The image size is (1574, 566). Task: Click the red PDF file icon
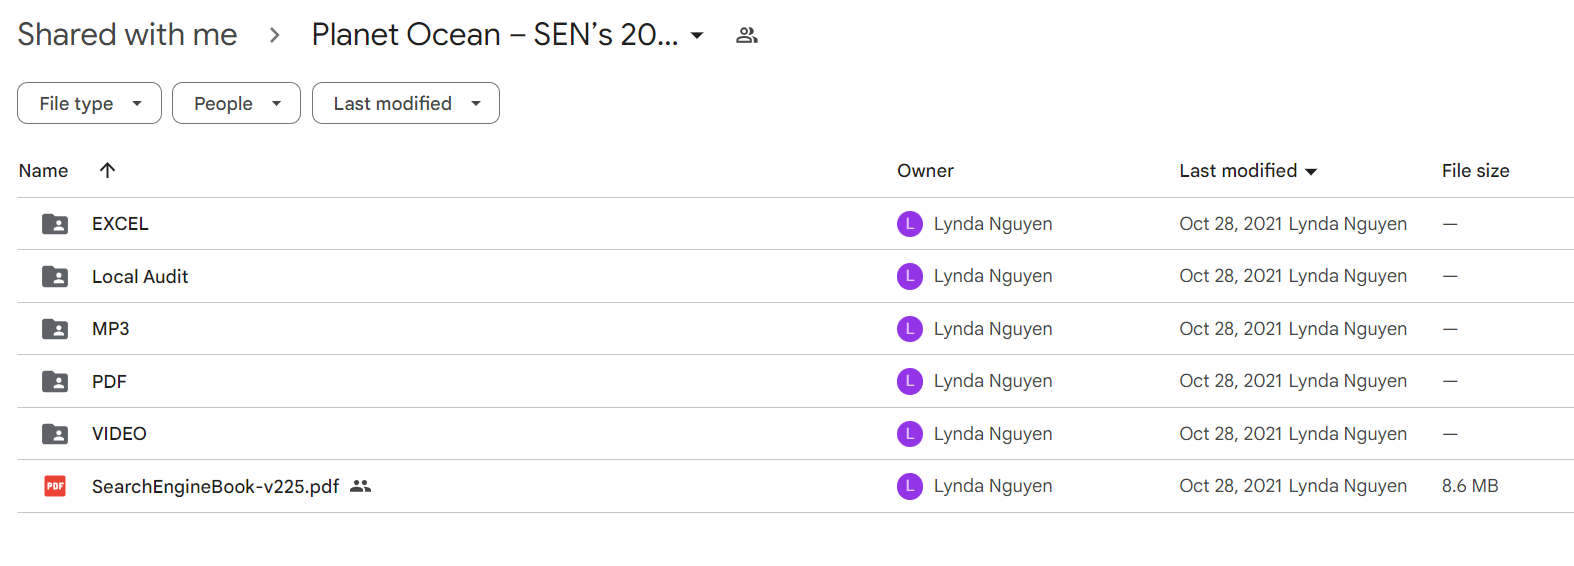tap(55, 486)
